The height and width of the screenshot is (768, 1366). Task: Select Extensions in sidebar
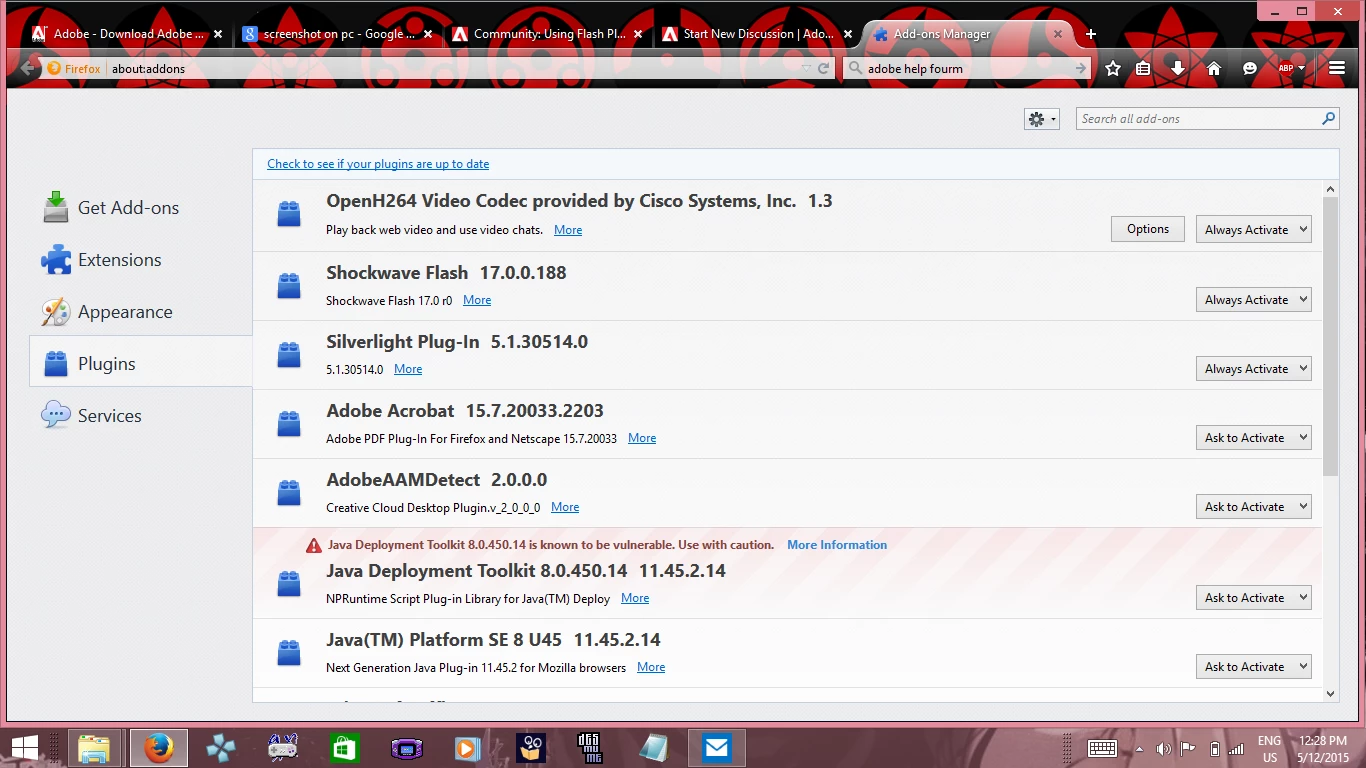pyautogui.click(x=141, y=260)
